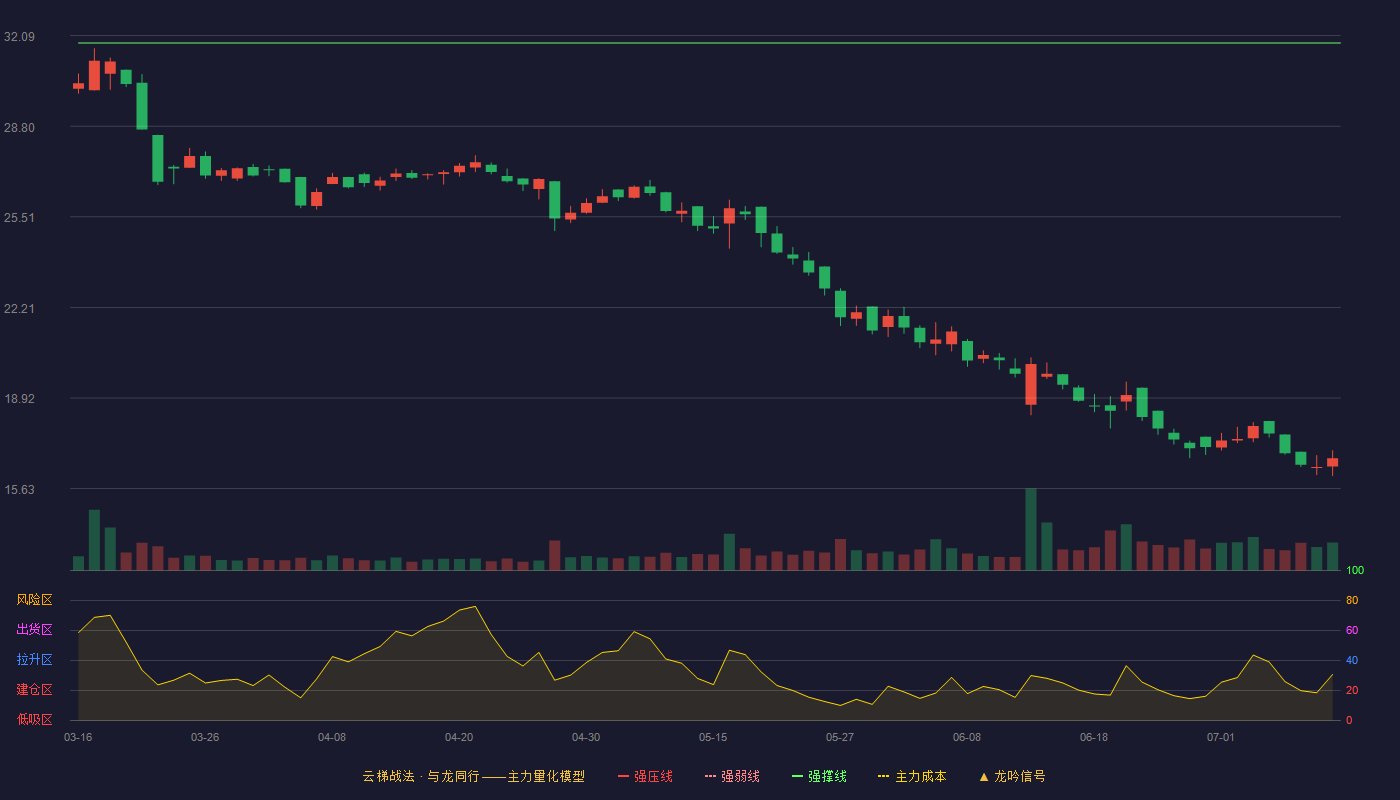Viewport: 1400px width, 800px height.
Task: Click the 04-30 date label
Action: pos(586,737)
